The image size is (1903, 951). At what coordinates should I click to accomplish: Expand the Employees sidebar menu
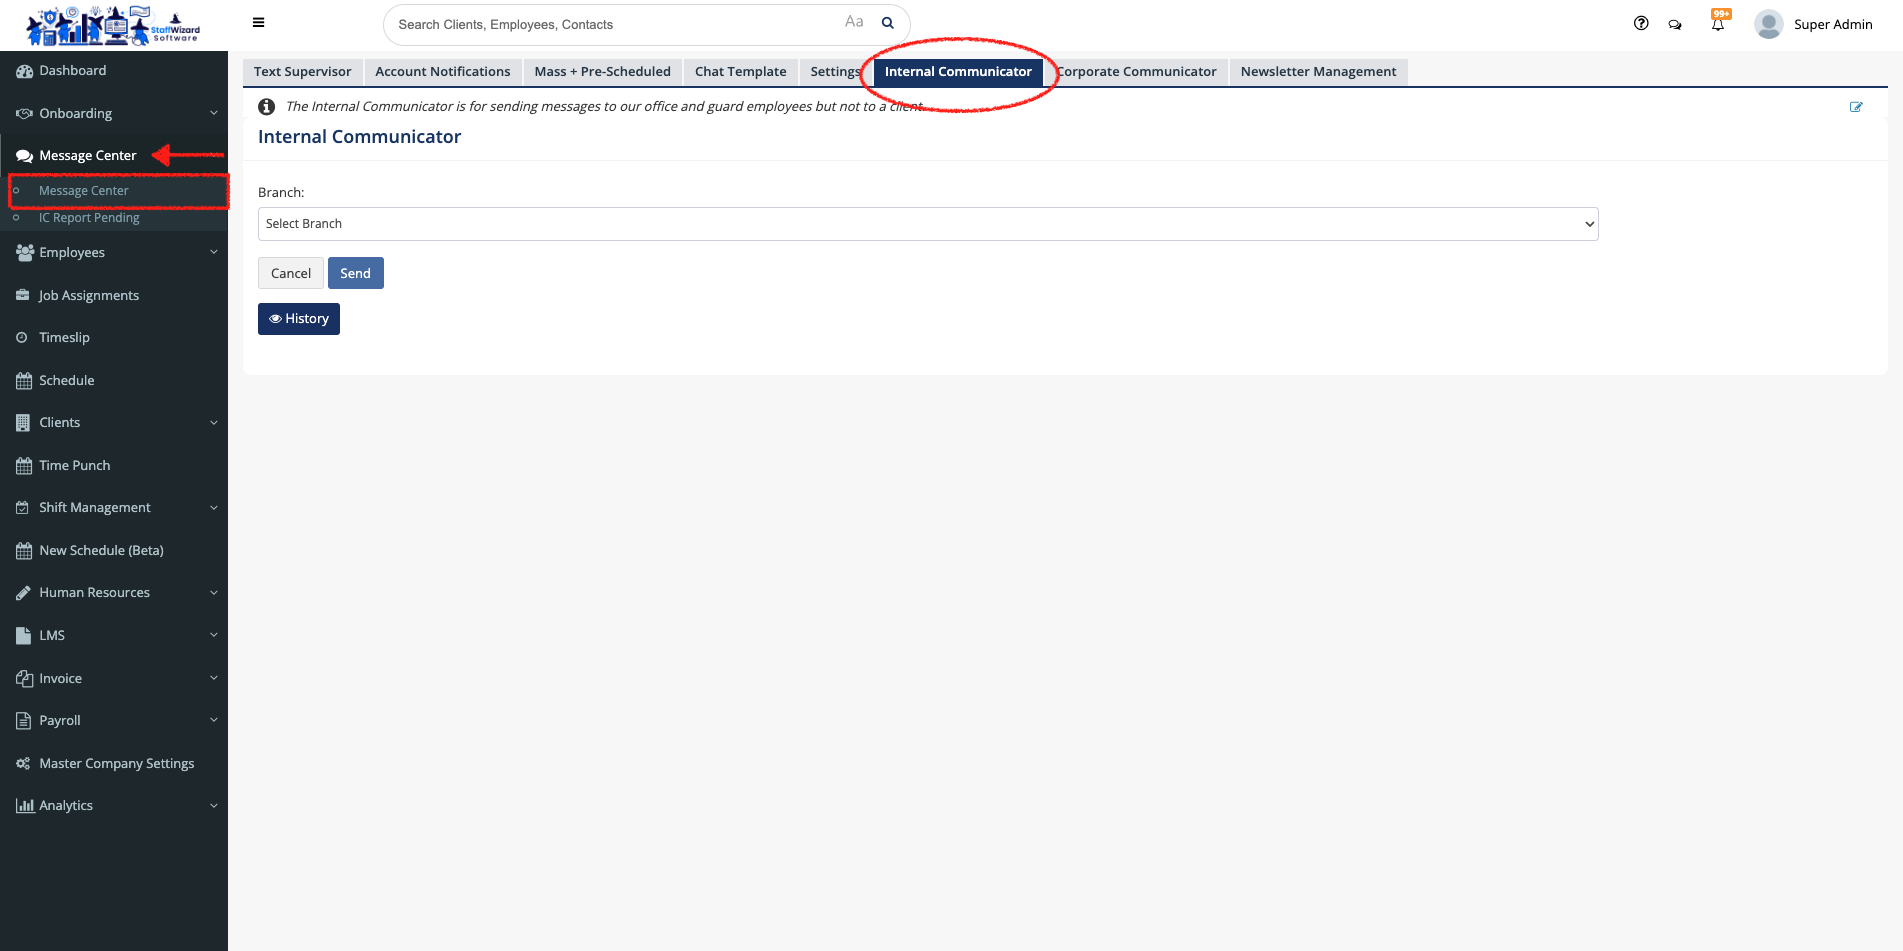point(114,253)
